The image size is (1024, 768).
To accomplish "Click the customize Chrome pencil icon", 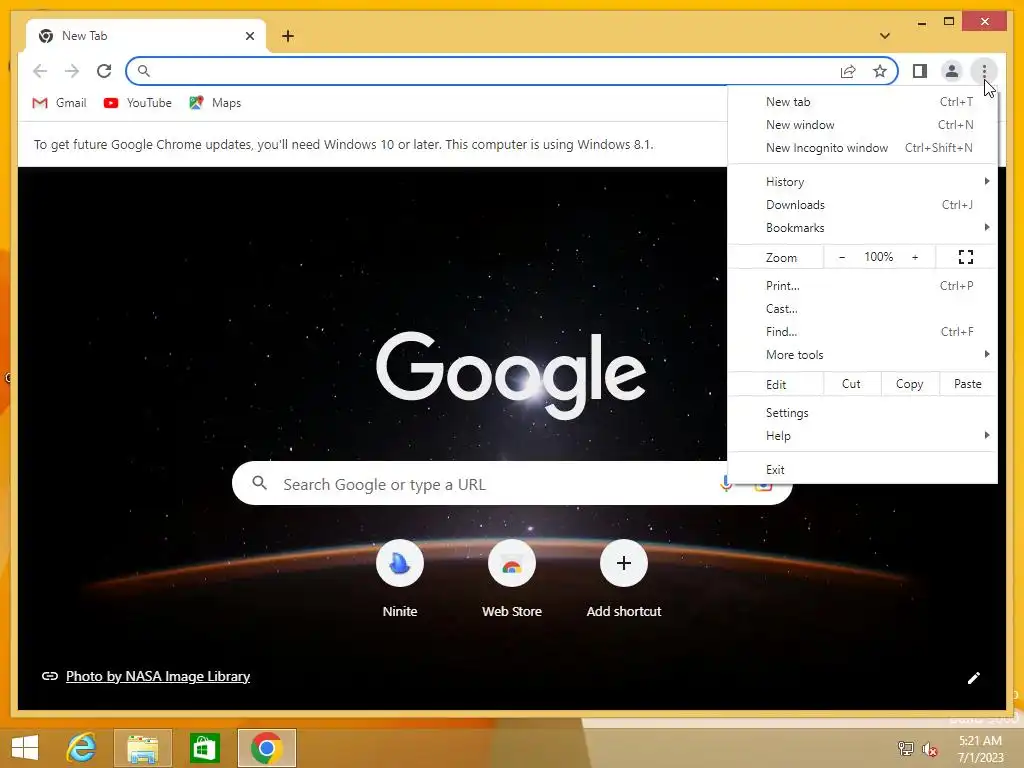I will (973, 678).
